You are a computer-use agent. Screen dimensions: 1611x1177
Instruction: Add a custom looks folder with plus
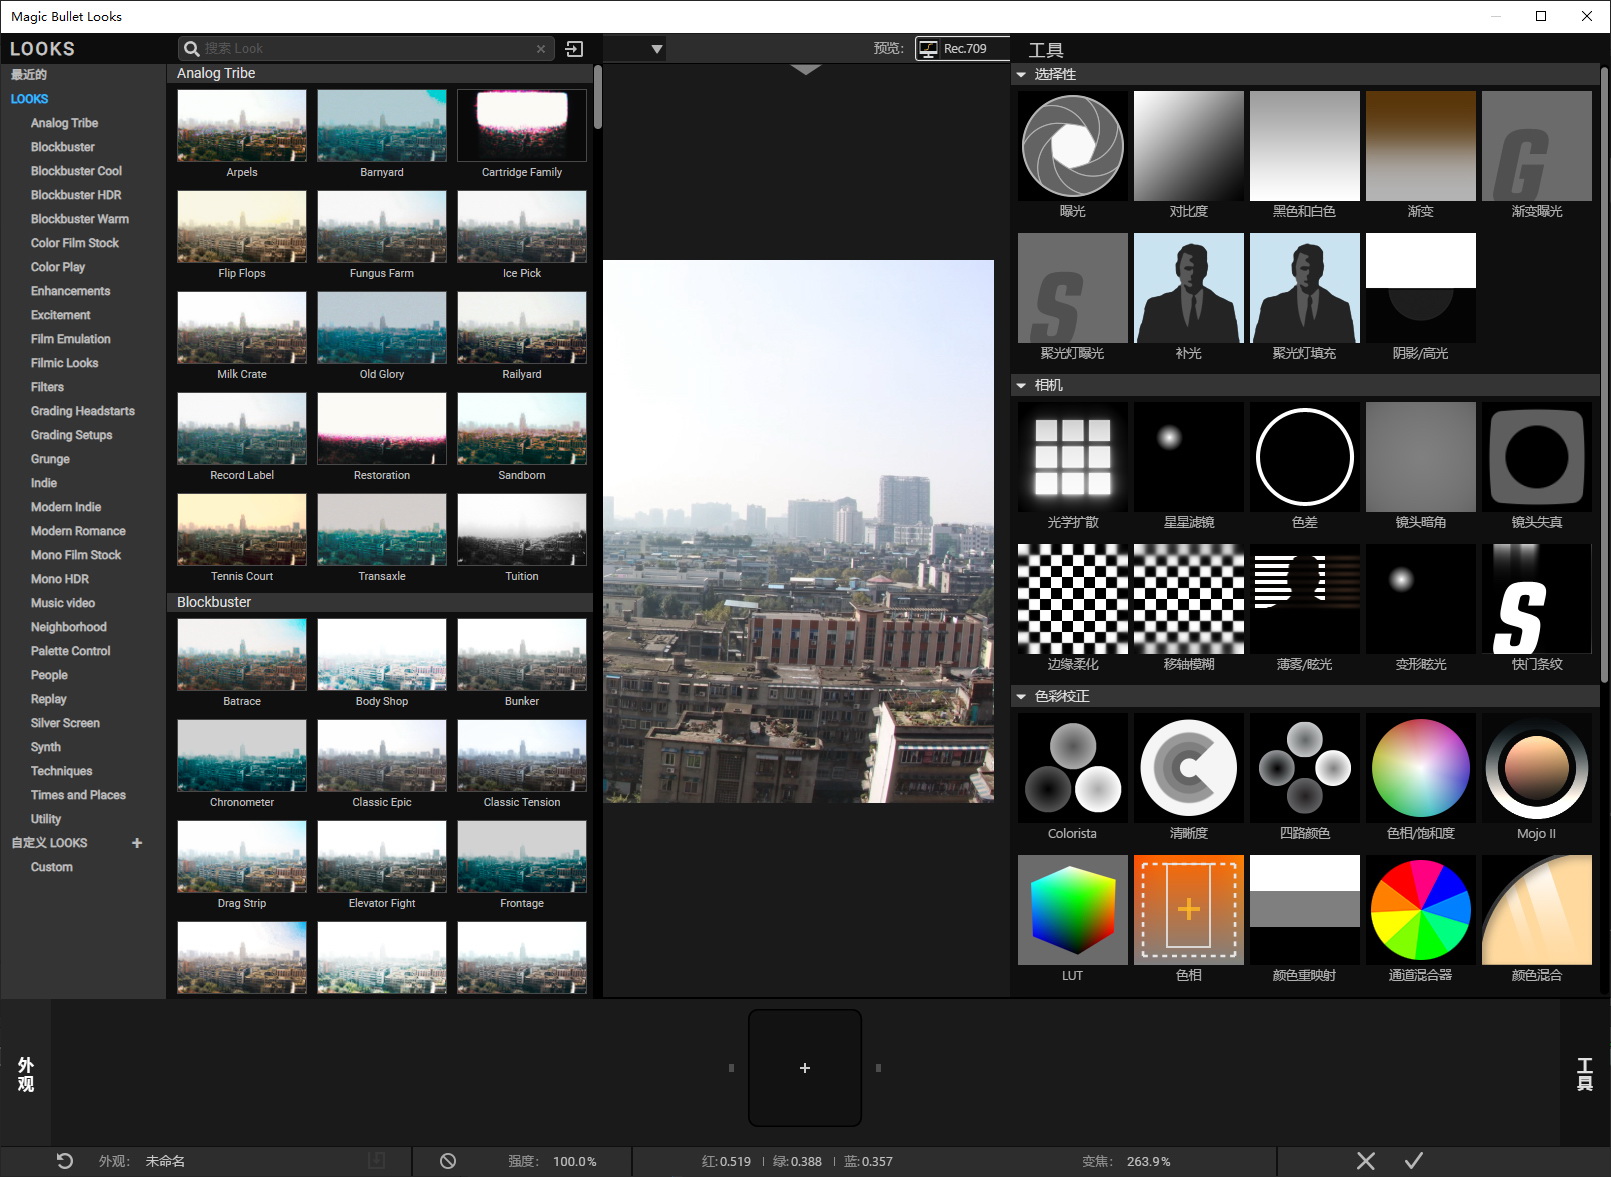[137, 843]
